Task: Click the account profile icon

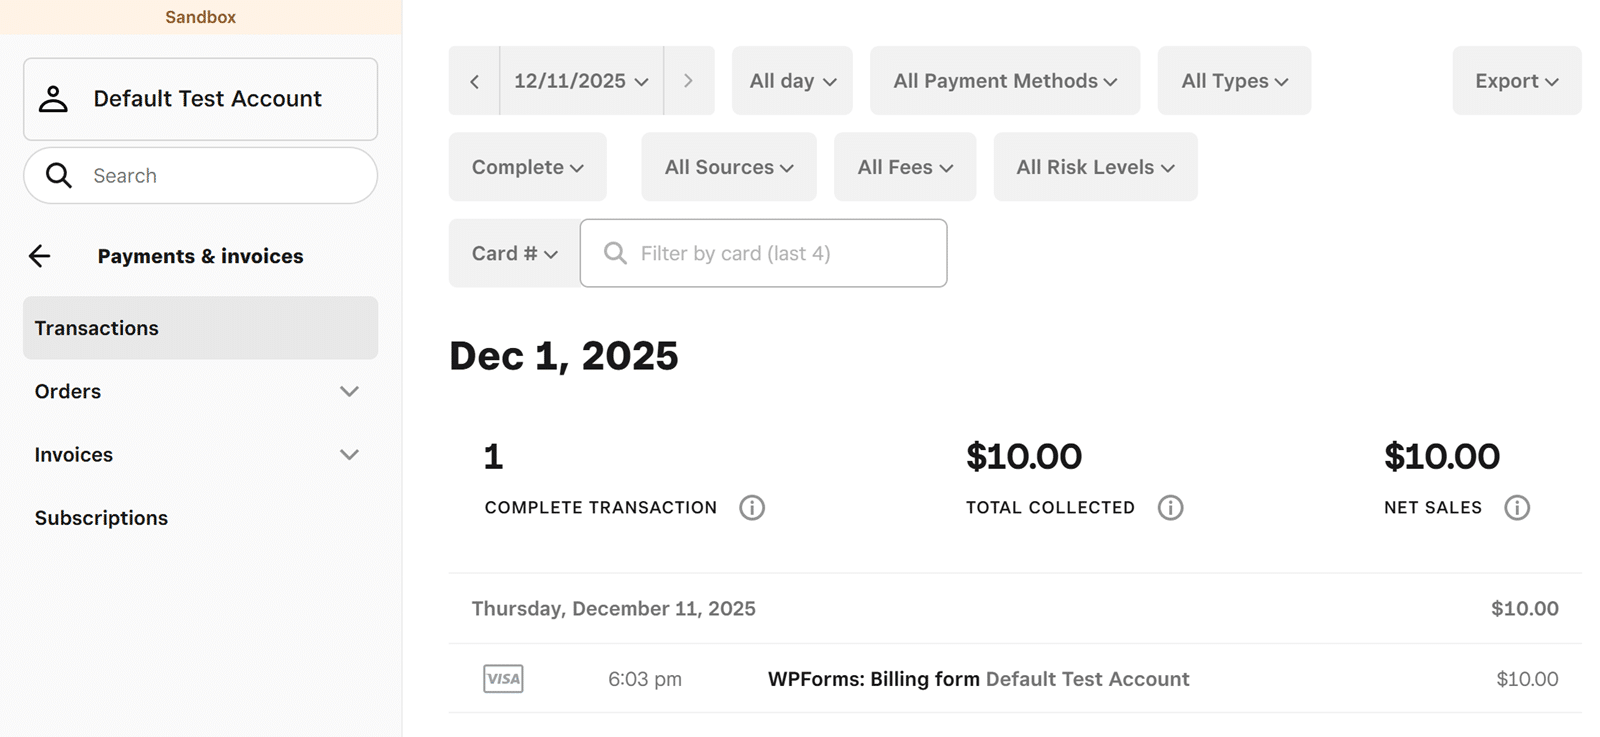Action: 53,98
